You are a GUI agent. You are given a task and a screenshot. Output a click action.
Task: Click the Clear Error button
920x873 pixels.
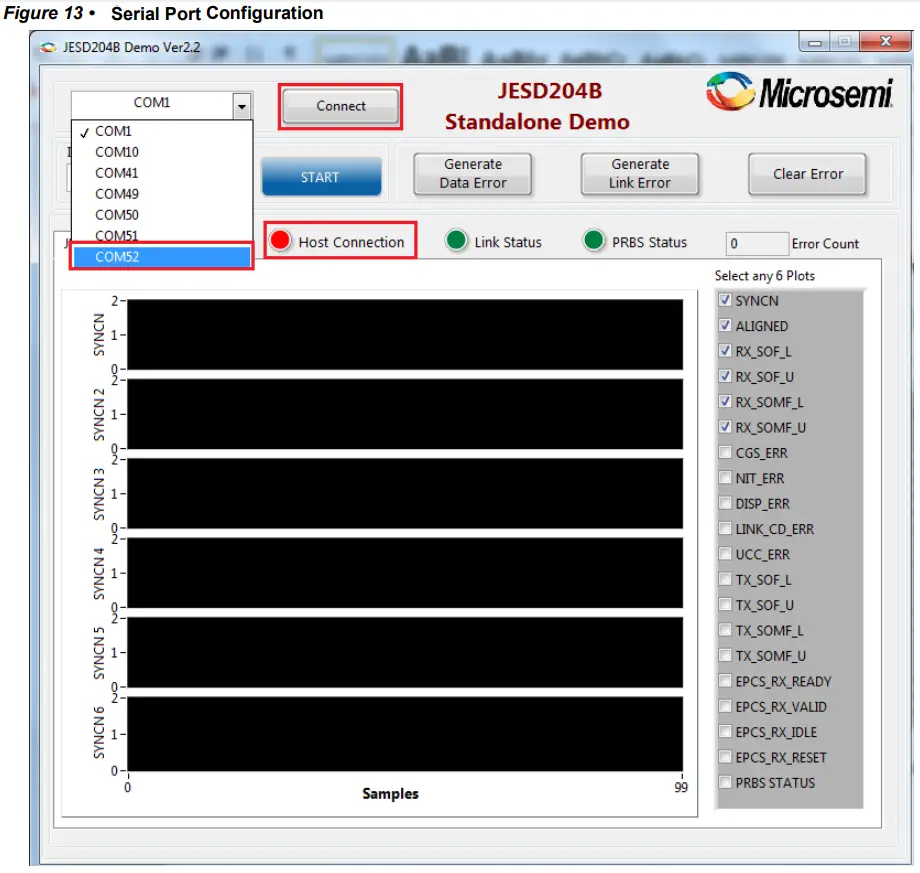(x=807, y=174)
